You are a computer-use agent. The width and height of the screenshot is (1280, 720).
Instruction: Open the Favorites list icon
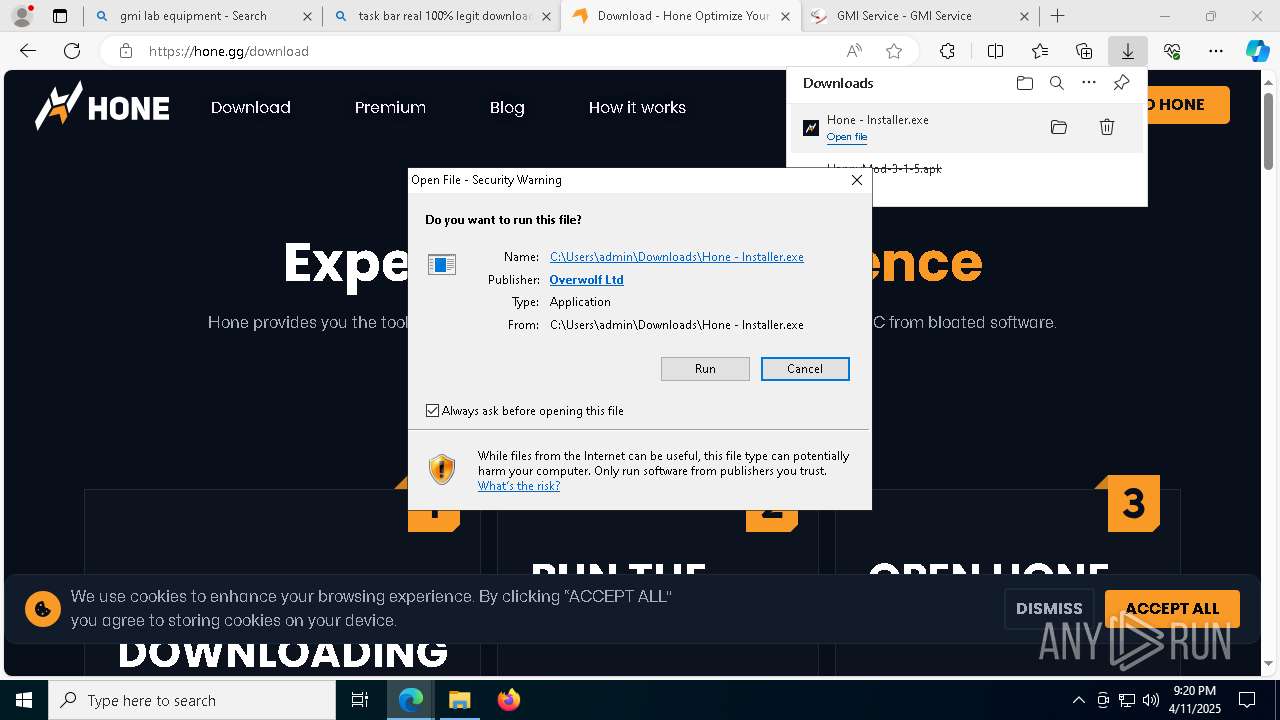[1040, 51]
